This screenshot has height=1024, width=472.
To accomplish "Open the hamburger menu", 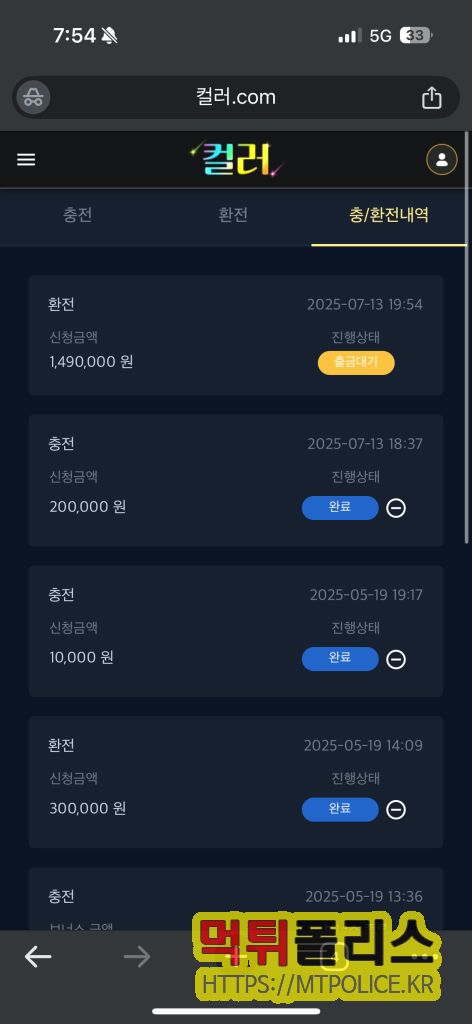I will (26, 159).
